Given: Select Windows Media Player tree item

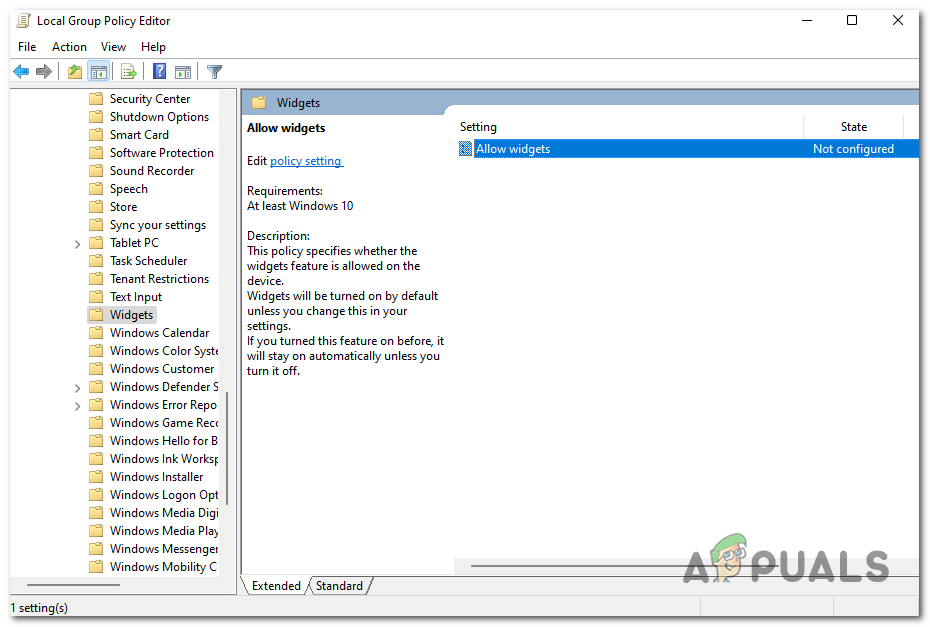Looking at the screenshot, I should pos(164,530).
